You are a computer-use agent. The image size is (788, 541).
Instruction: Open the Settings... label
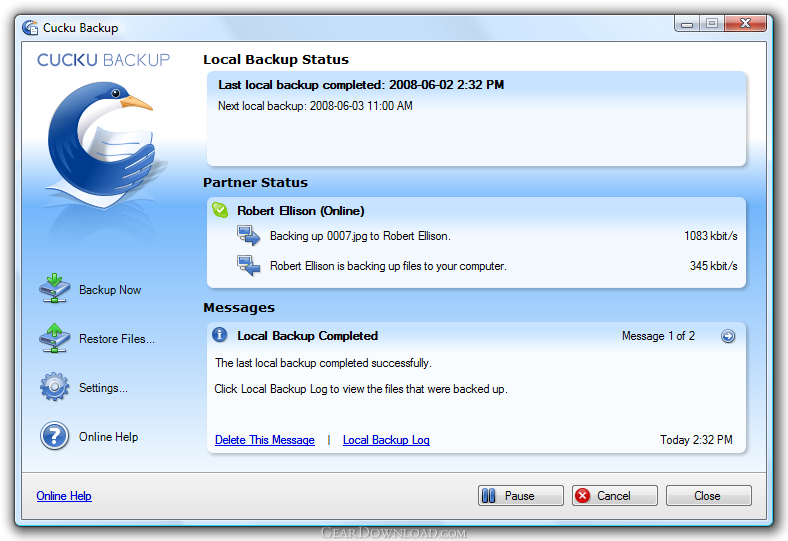tap(103, 388)
